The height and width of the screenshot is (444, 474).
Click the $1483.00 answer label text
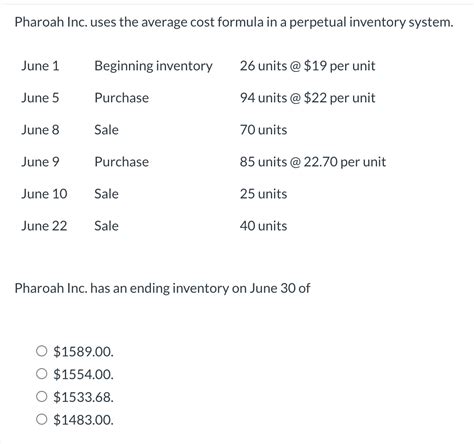point(83,420)
